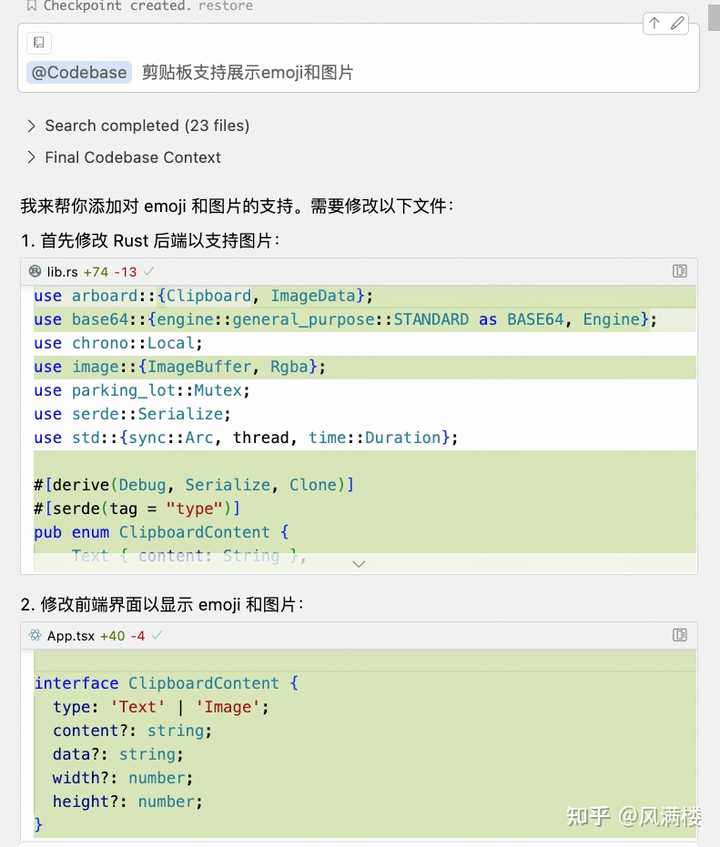
Task: Open App.tsx via its open-file icon
Action: tap(680, 635)
